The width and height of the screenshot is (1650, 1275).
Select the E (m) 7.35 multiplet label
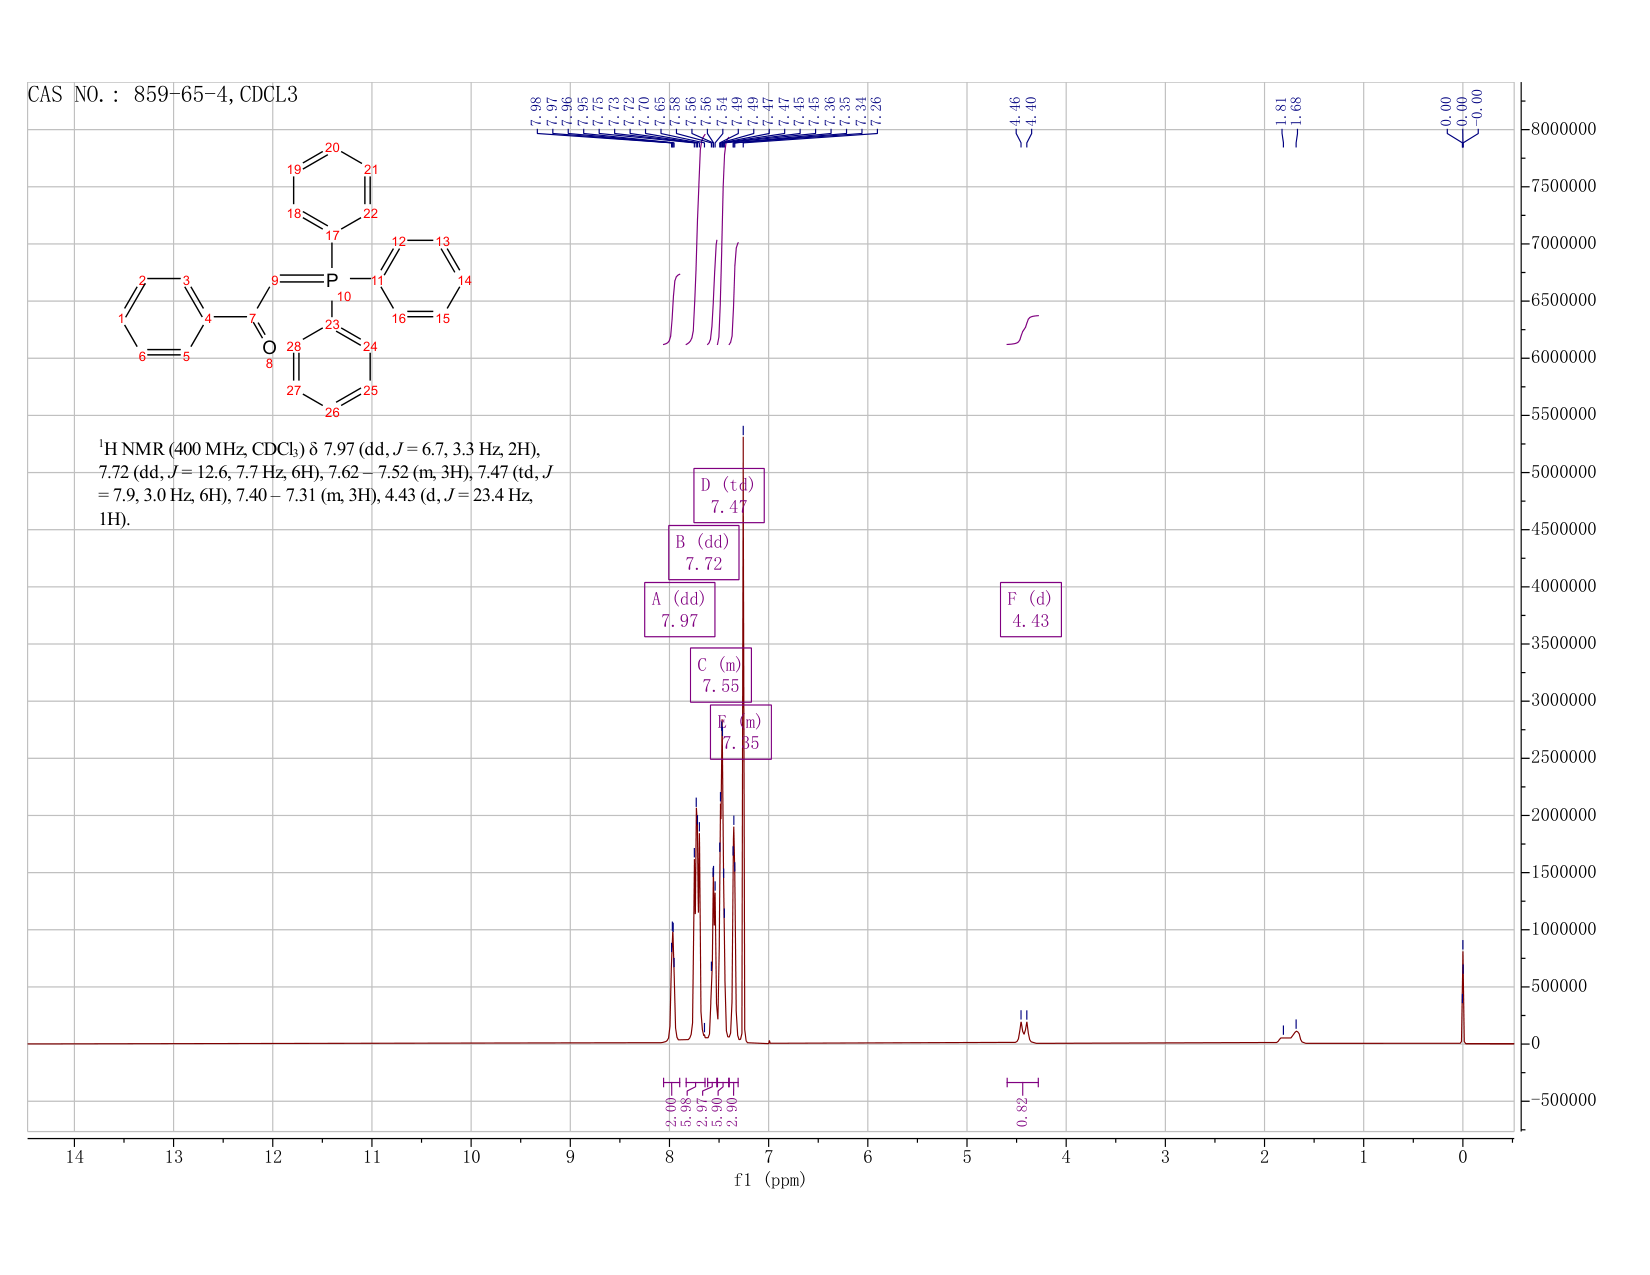[741, 732]
